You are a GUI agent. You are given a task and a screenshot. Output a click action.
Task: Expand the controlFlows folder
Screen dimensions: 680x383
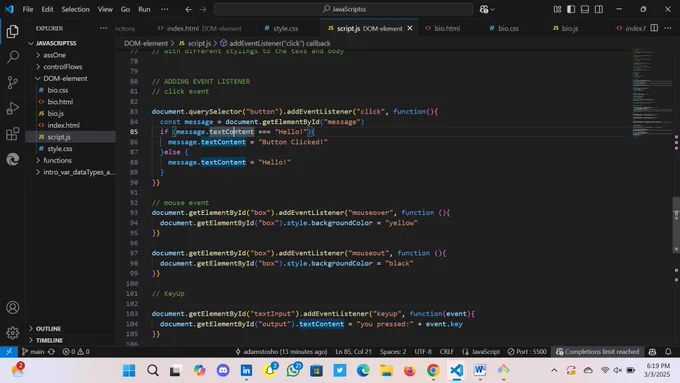[x=62, y=67]
